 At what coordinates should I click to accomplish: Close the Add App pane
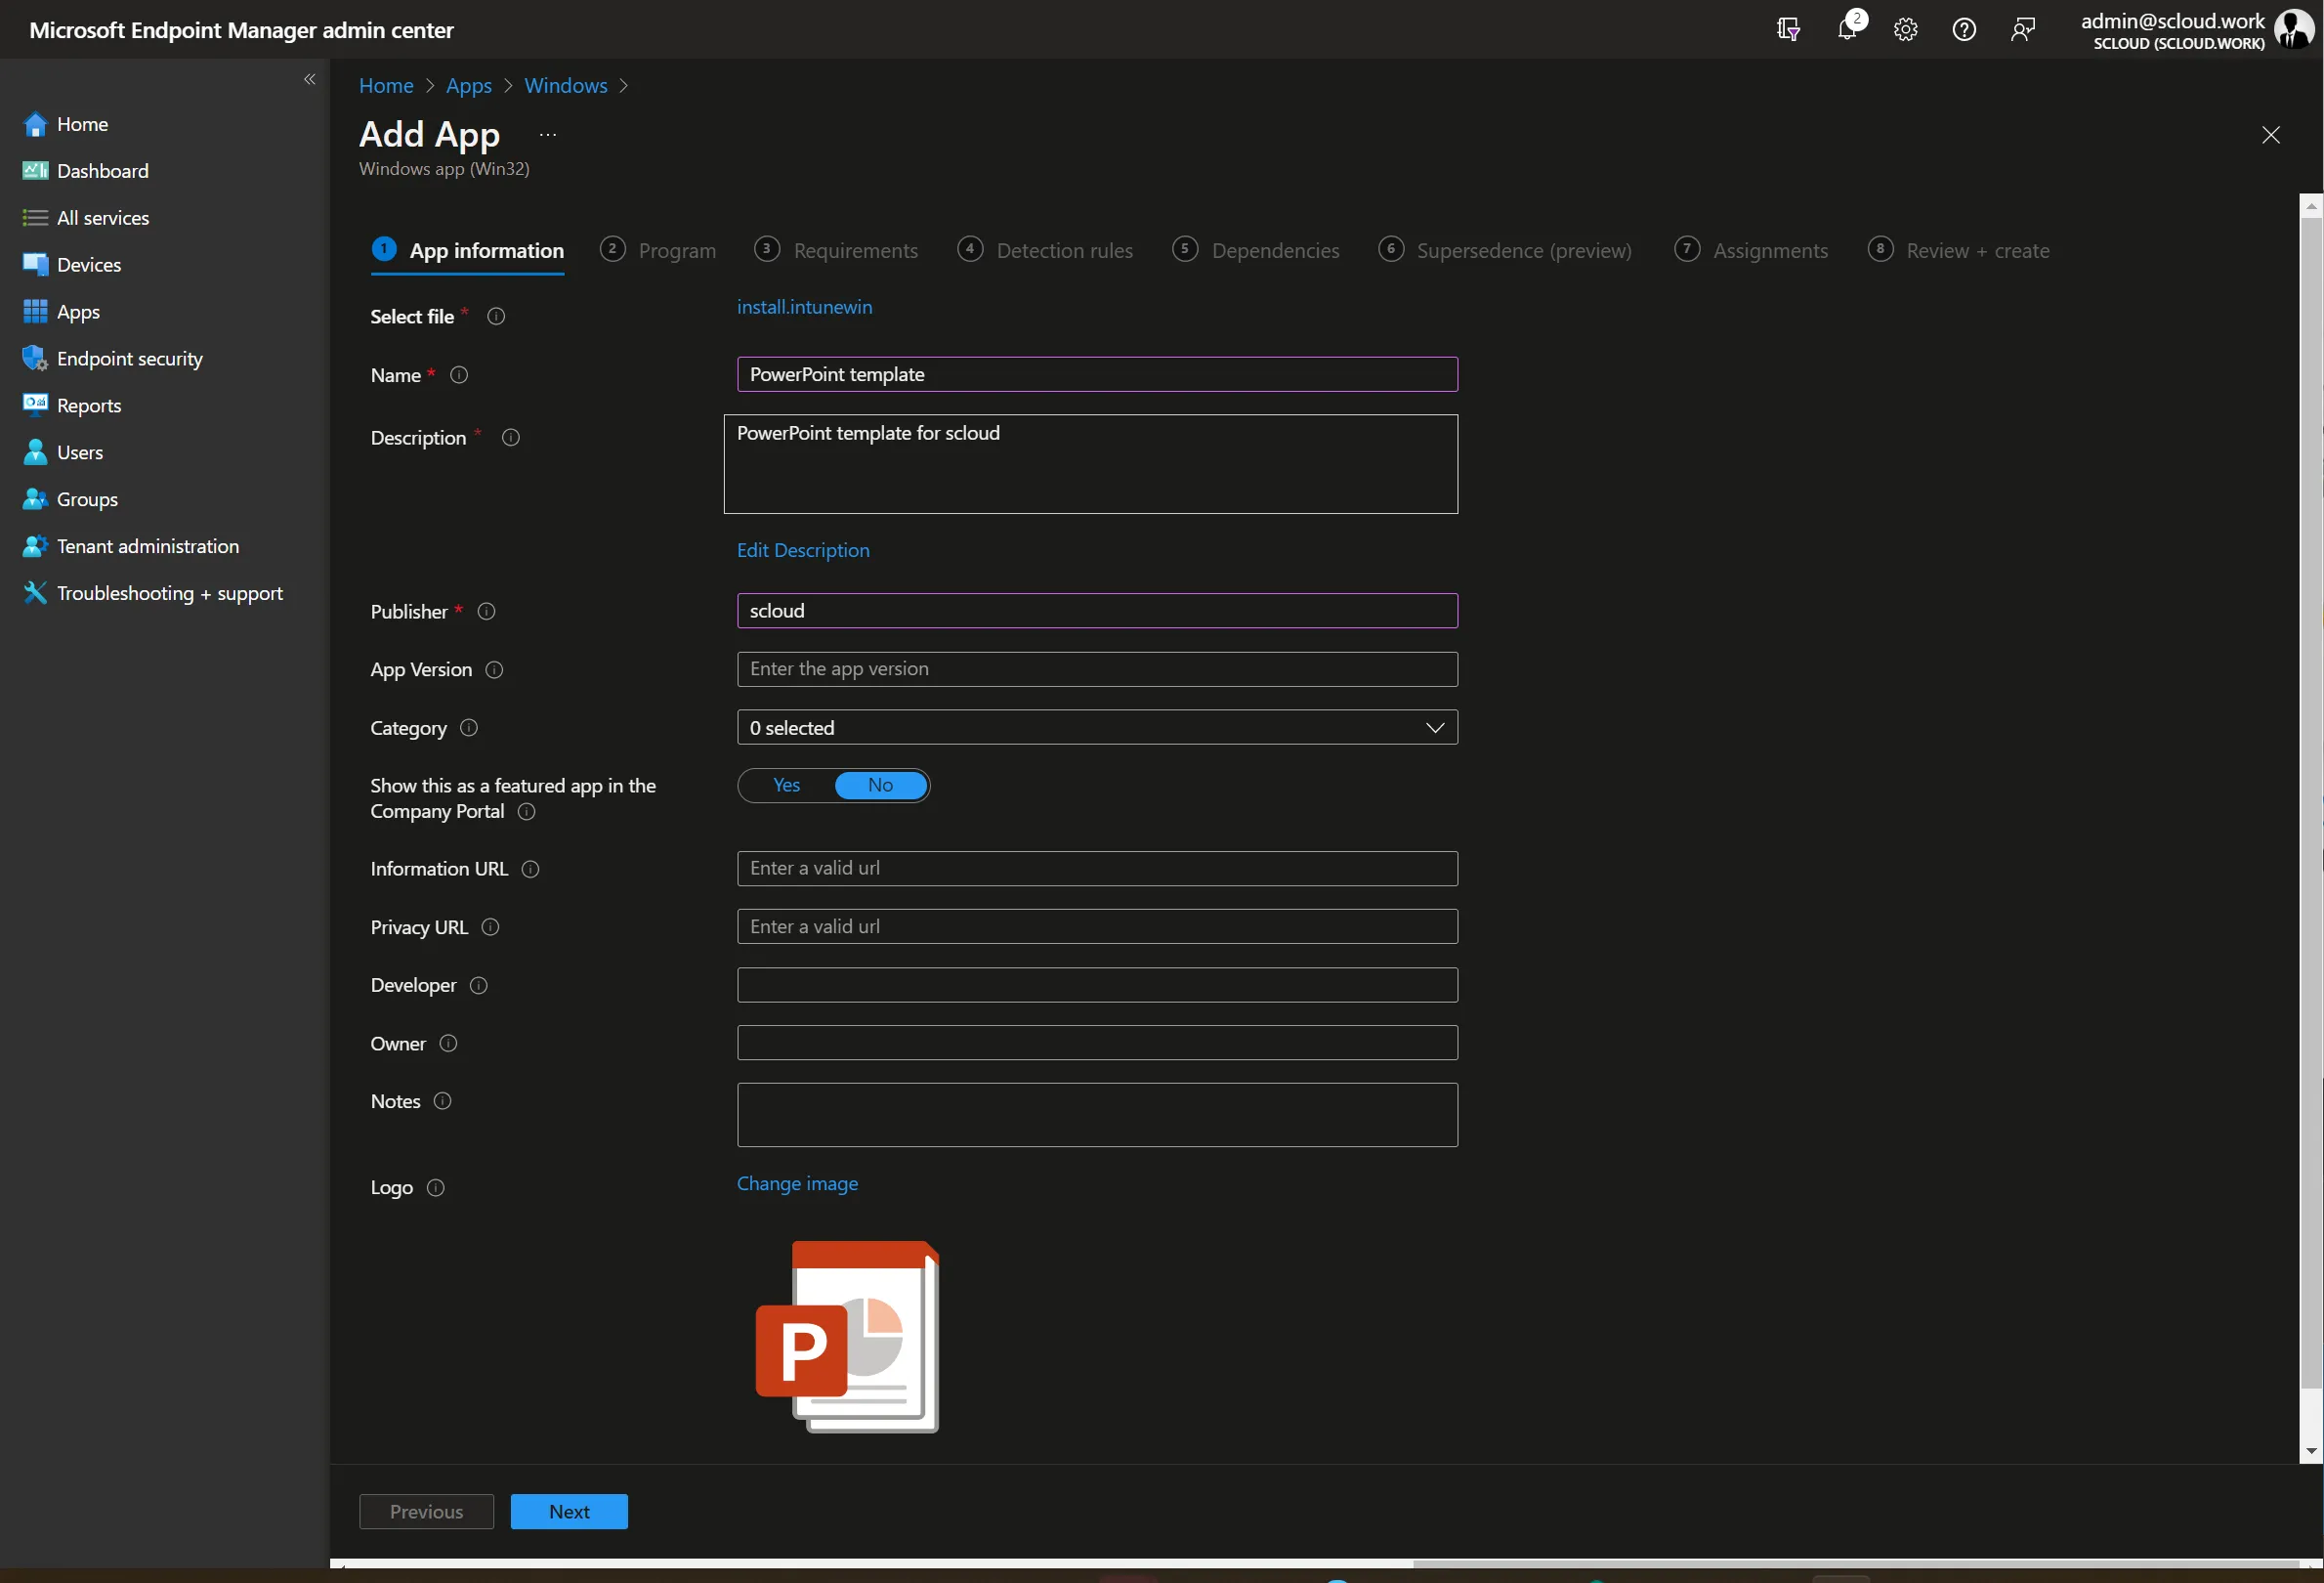(x=2271, y=135)
